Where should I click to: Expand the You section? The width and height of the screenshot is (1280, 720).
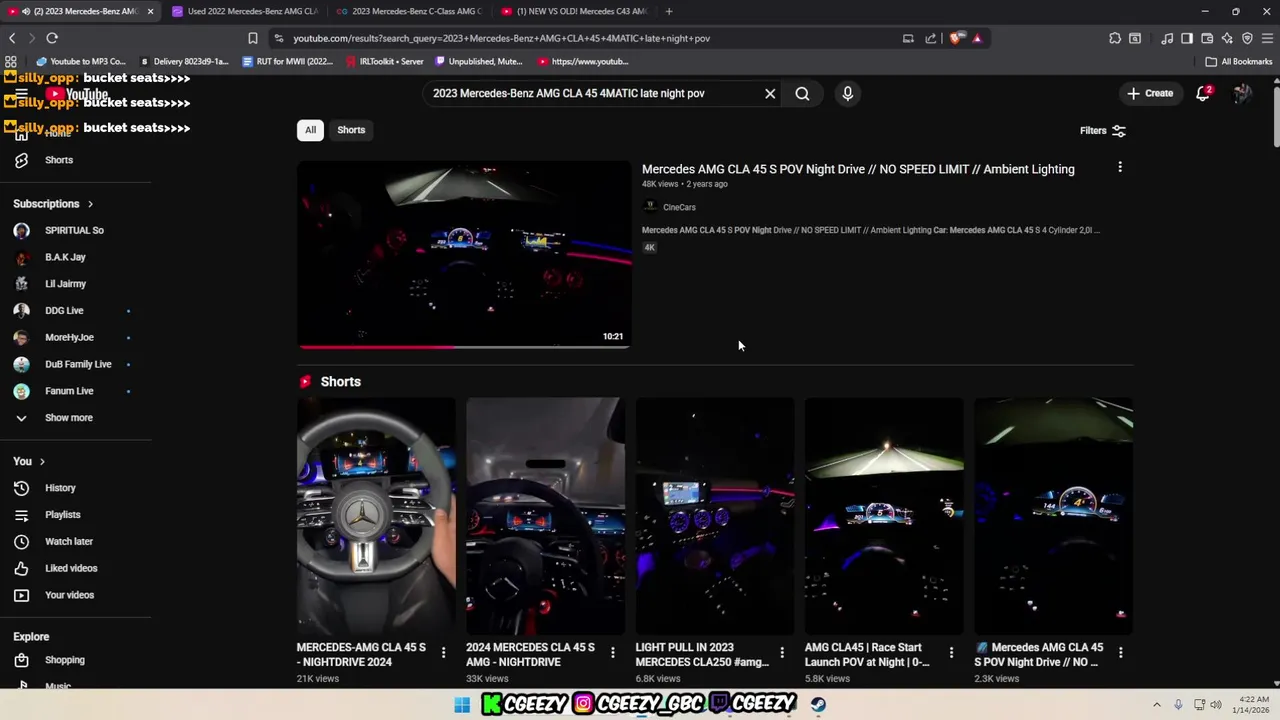[30, 461]
